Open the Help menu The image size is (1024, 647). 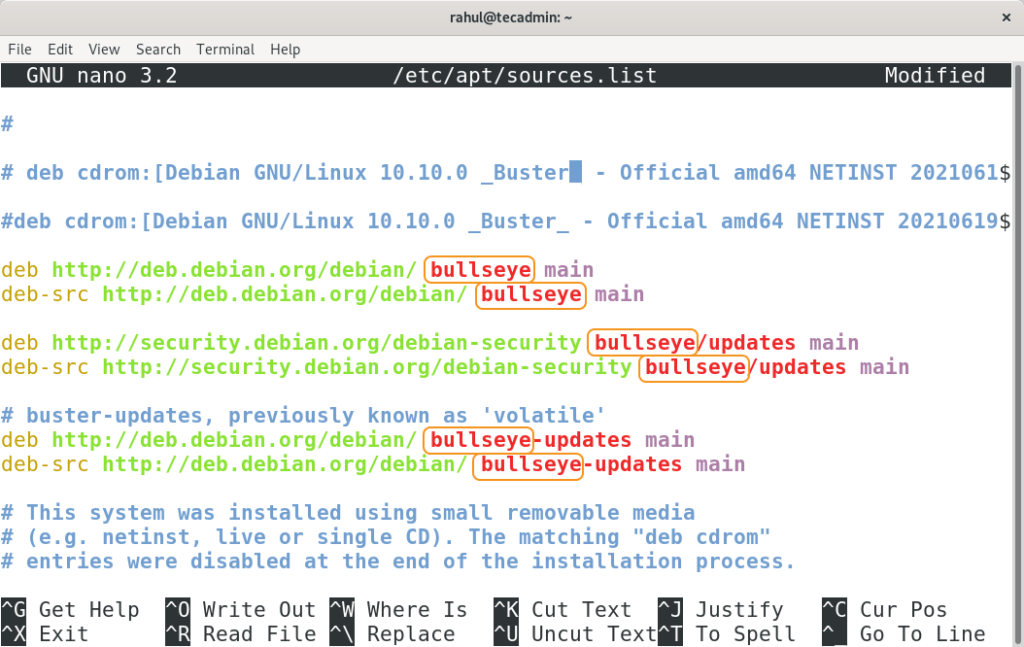285,49
